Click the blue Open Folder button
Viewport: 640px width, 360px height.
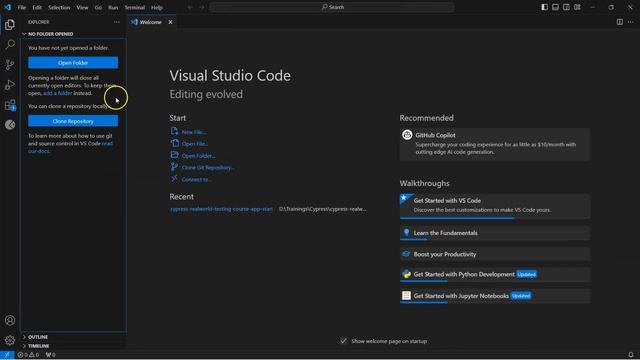(x=73, y=62)
